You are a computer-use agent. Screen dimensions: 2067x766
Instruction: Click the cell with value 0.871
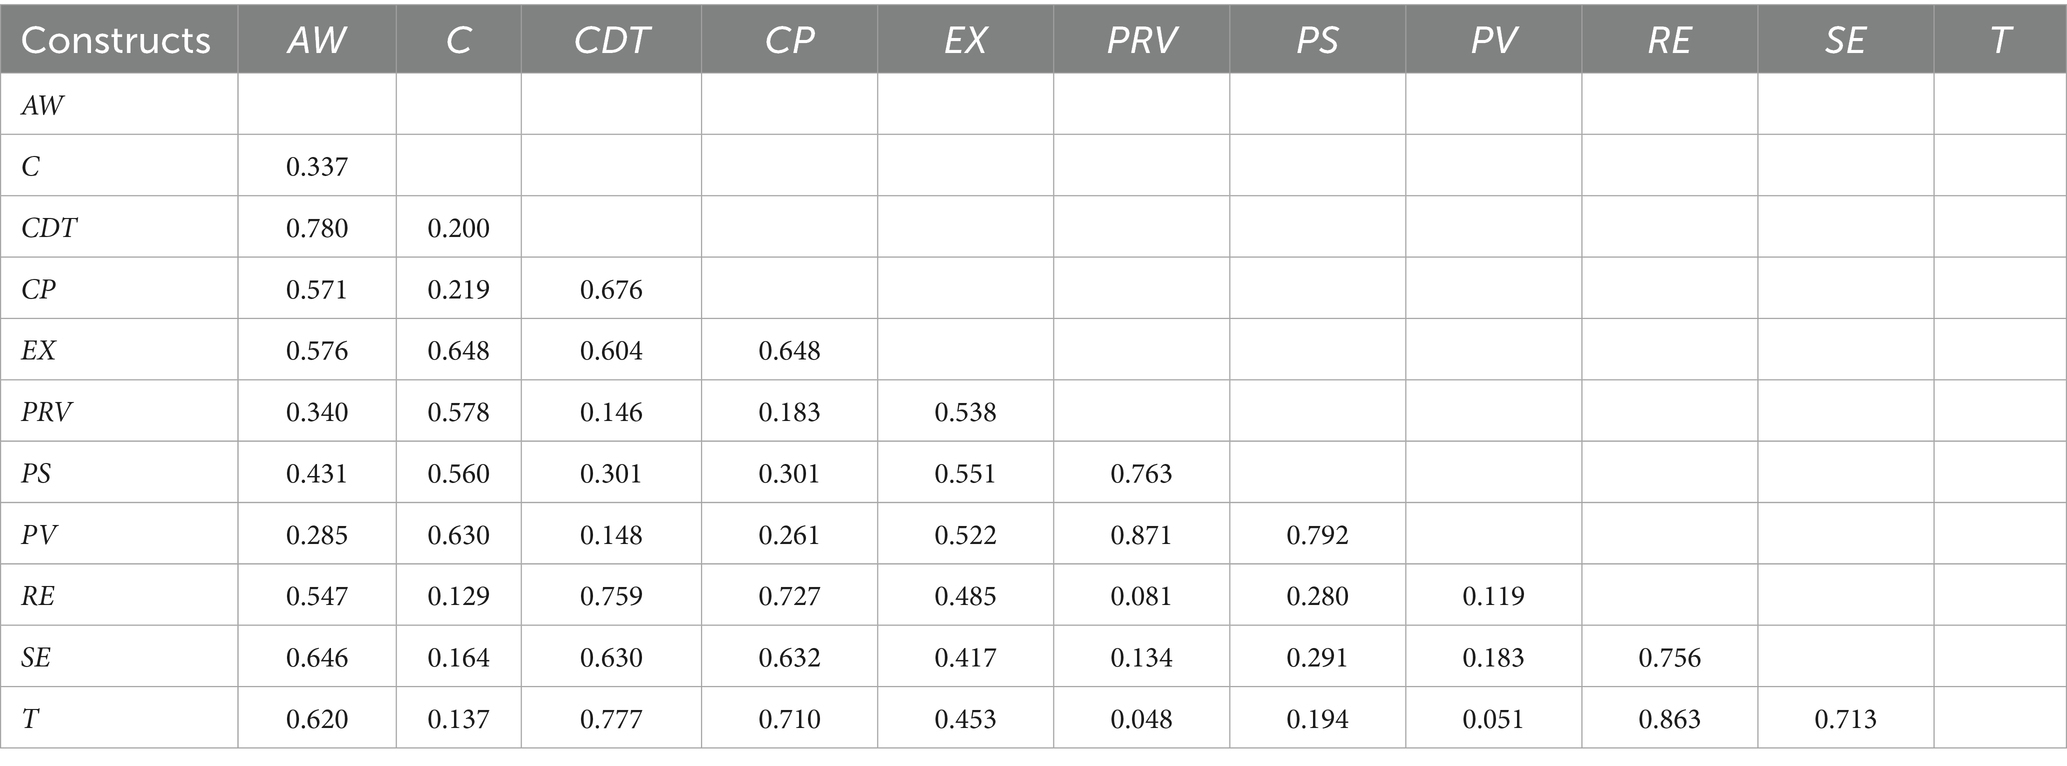(1141, 535)
